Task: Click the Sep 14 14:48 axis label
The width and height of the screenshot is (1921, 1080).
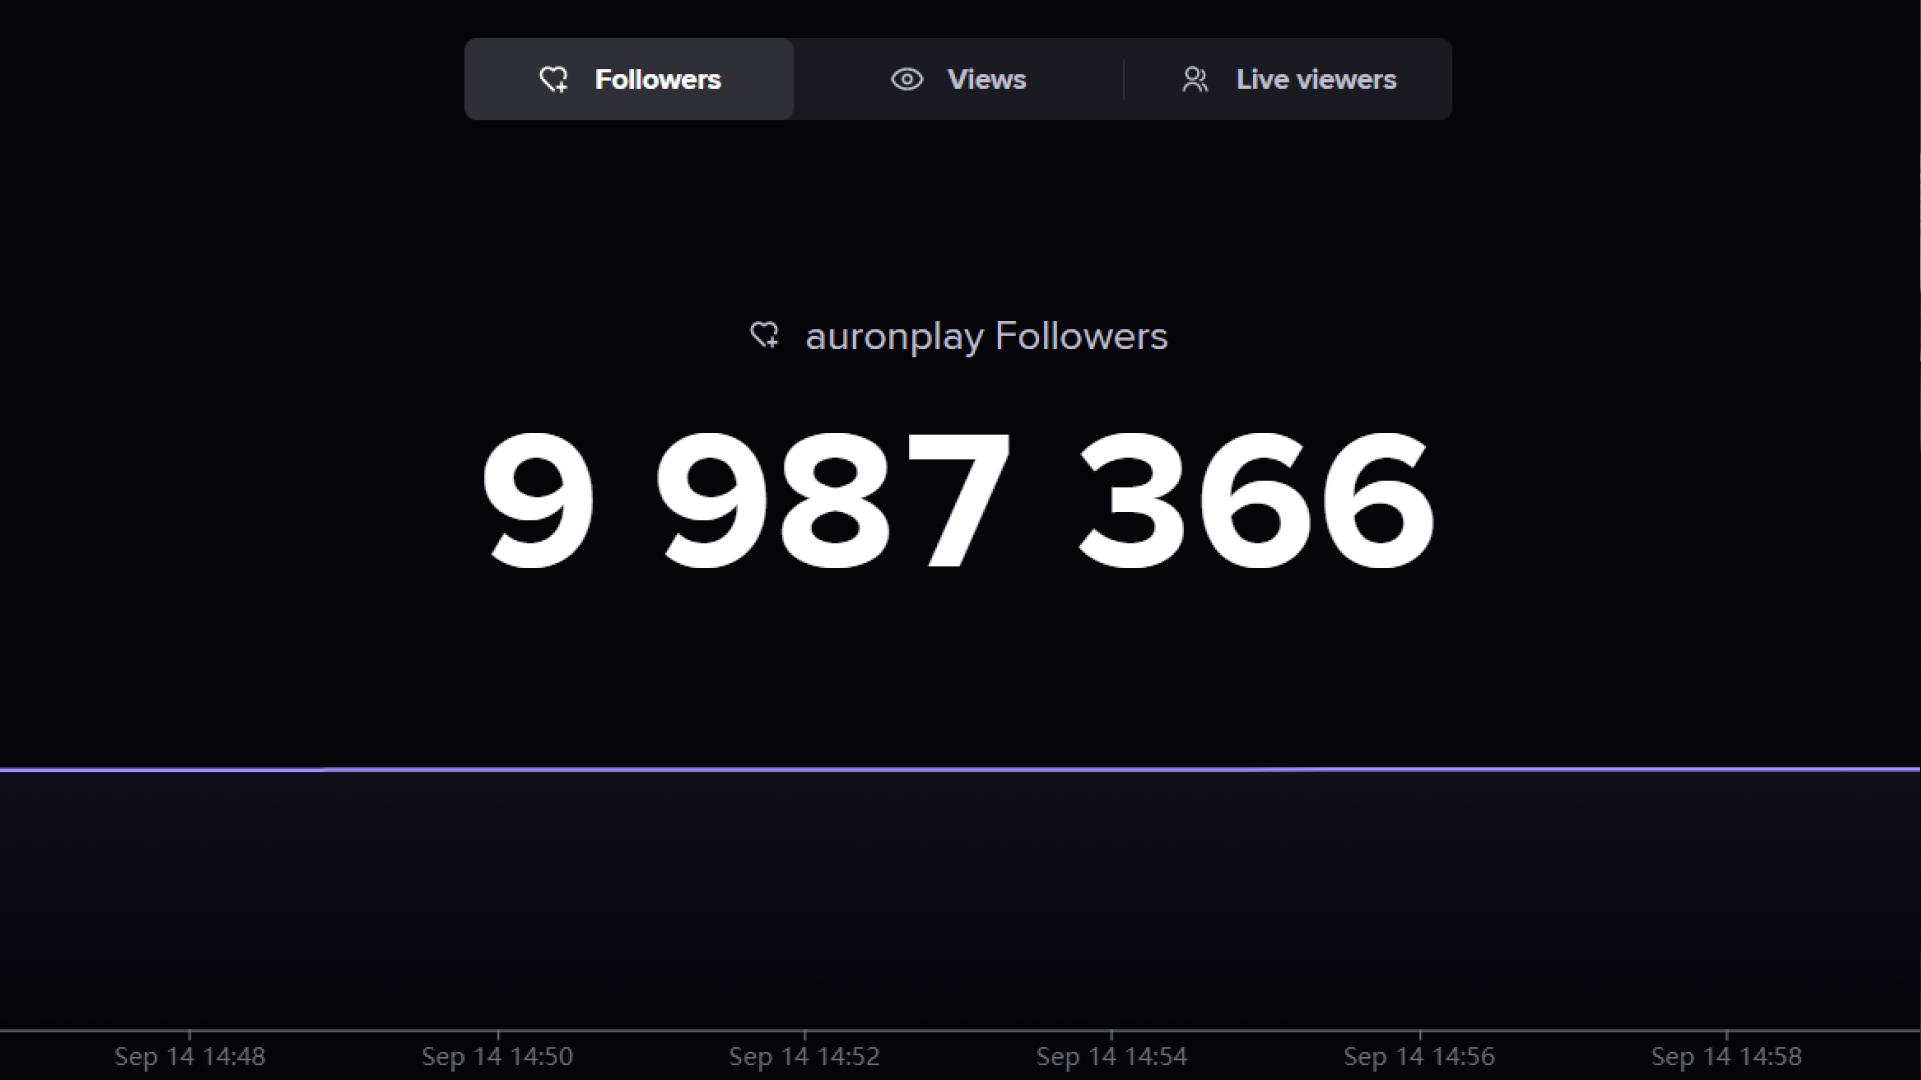Action: click(190, 1056)
